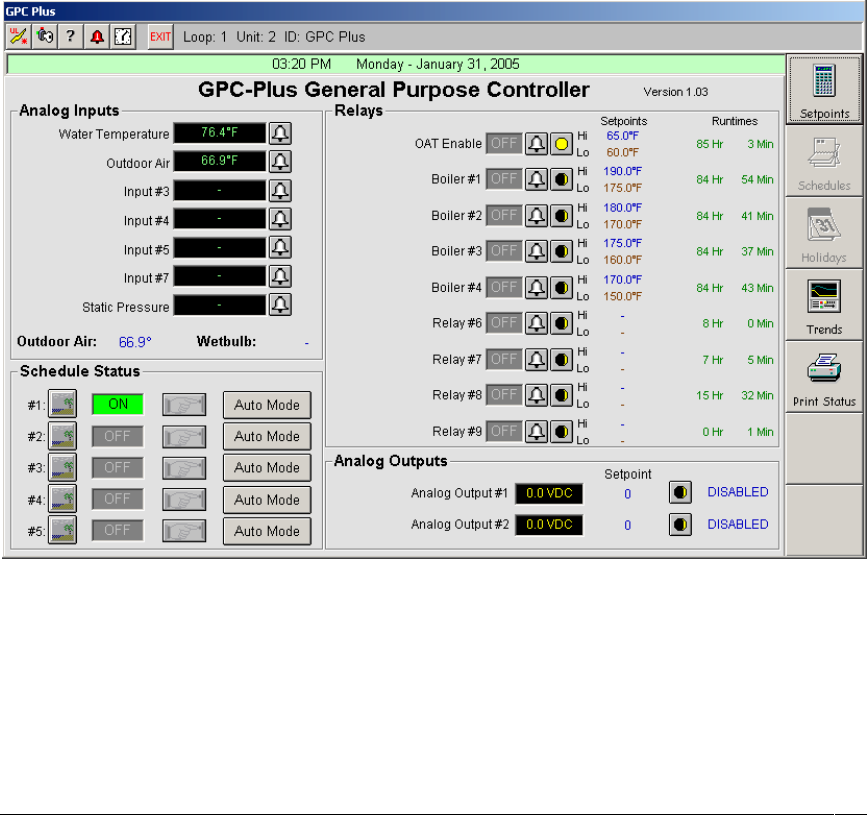Screen dimensions: 867x815
Task: Click the Boiler #2 alarm bell
Action: pos(536,216)
